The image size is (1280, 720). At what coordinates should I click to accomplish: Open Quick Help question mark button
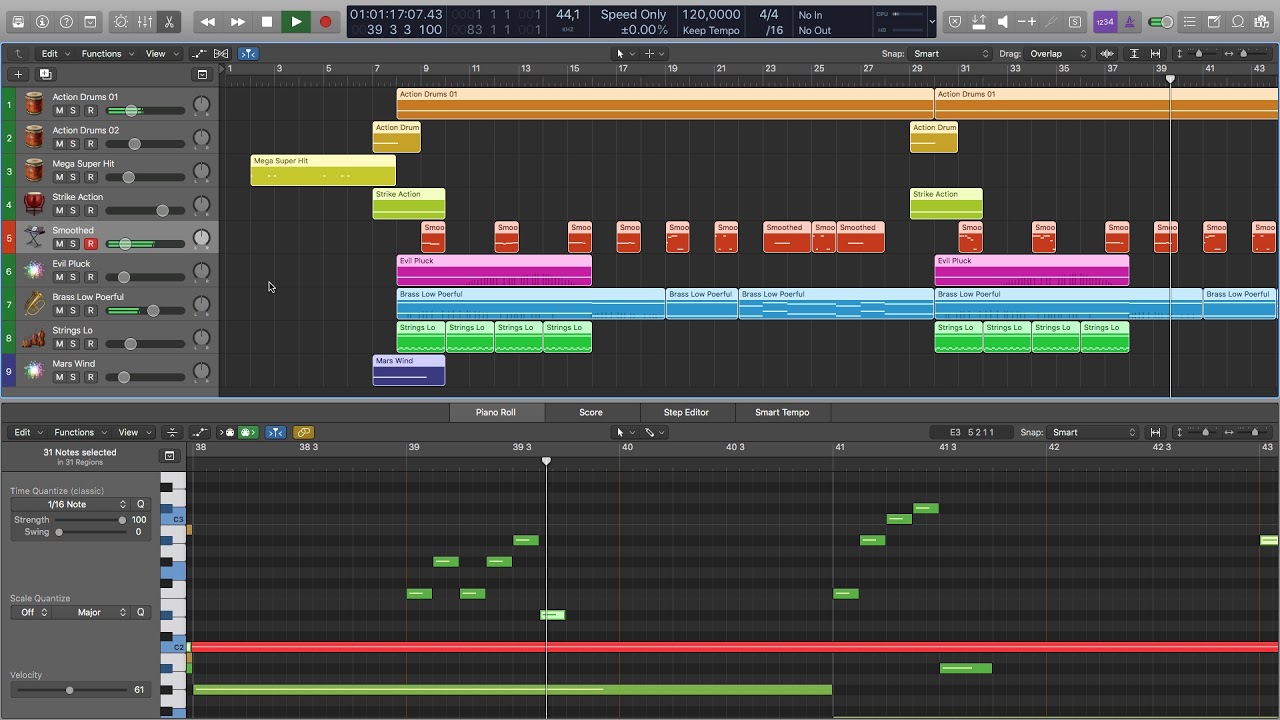pyautogui.click(x=66, y=21)
